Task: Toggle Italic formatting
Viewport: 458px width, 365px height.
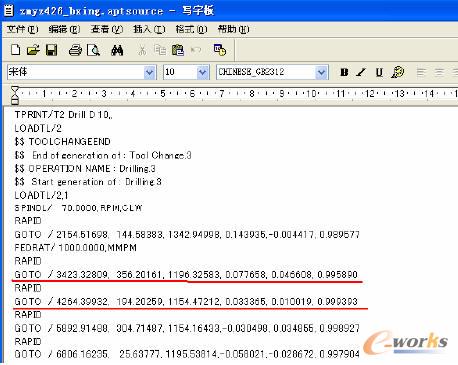Action: 361,72
